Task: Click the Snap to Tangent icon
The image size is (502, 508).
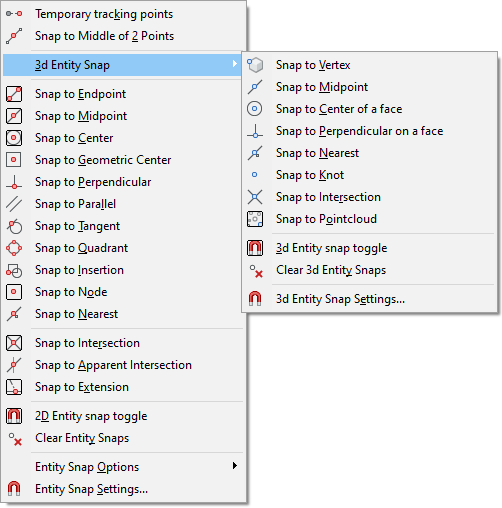Action: pyautogui.click(x=14, y=226)
